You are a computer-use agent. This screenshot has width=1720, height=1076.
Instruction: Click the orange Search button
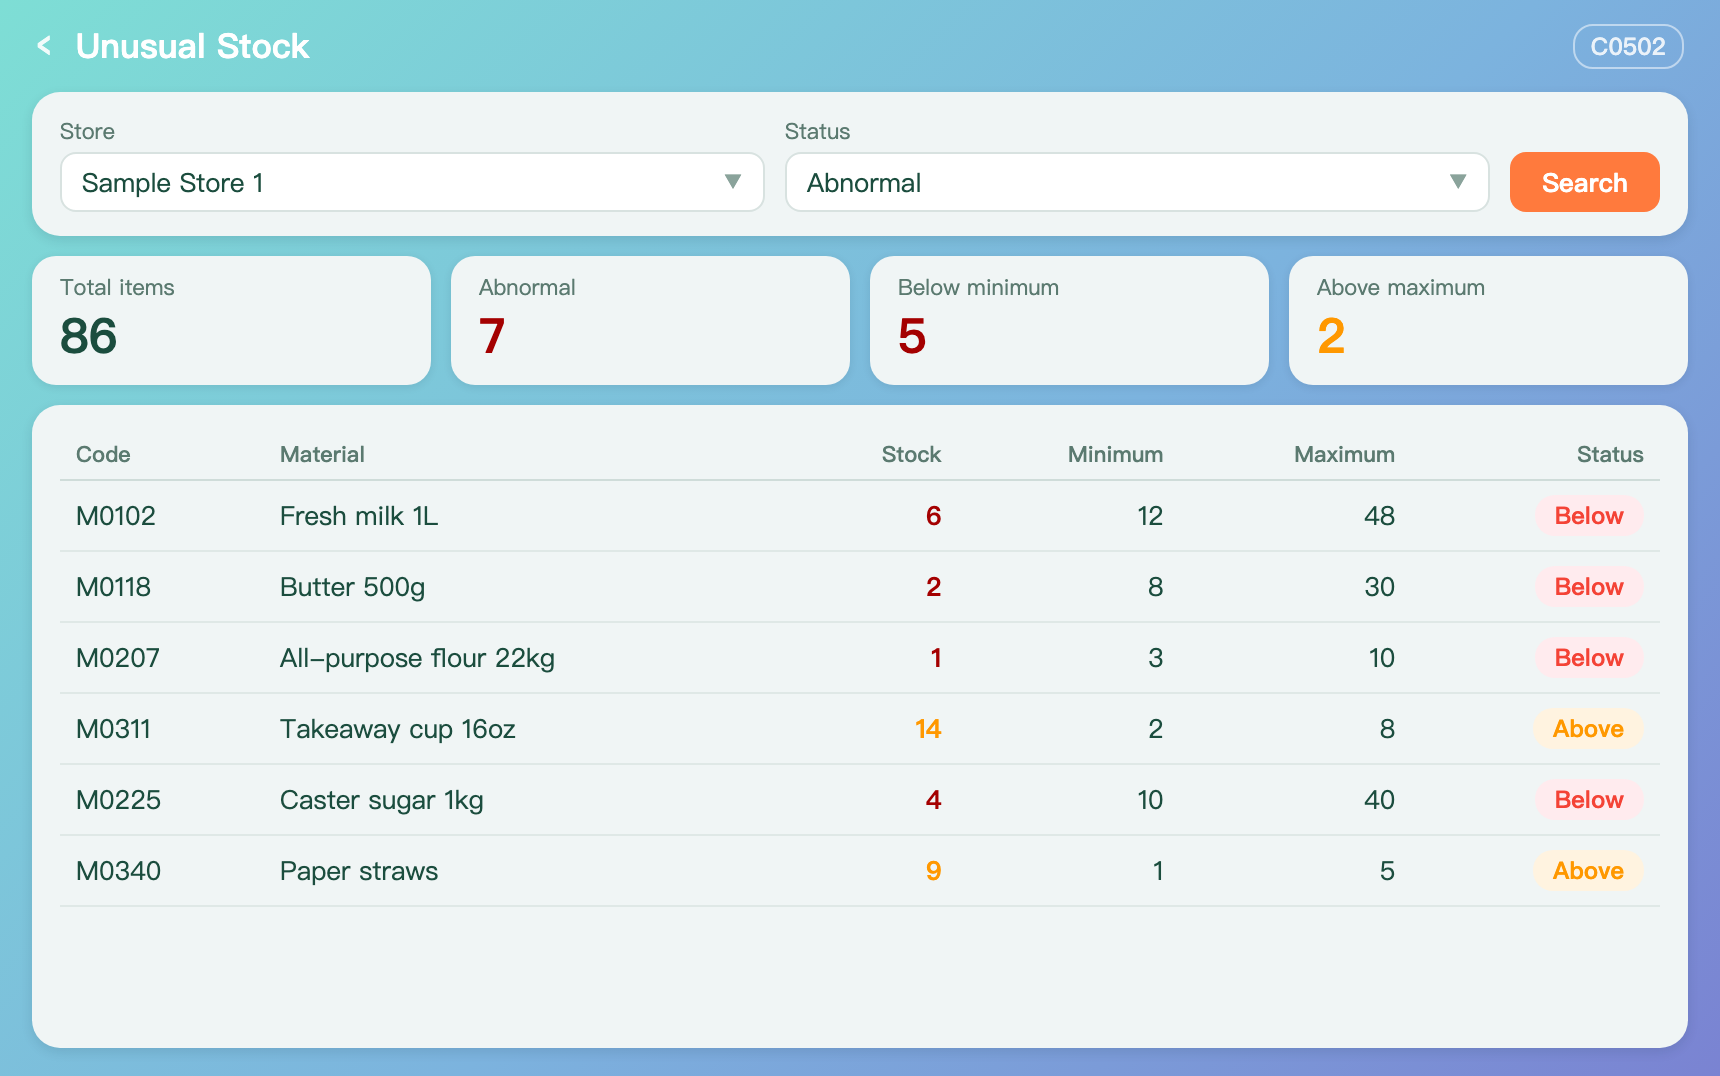(x=1584, y=182)
